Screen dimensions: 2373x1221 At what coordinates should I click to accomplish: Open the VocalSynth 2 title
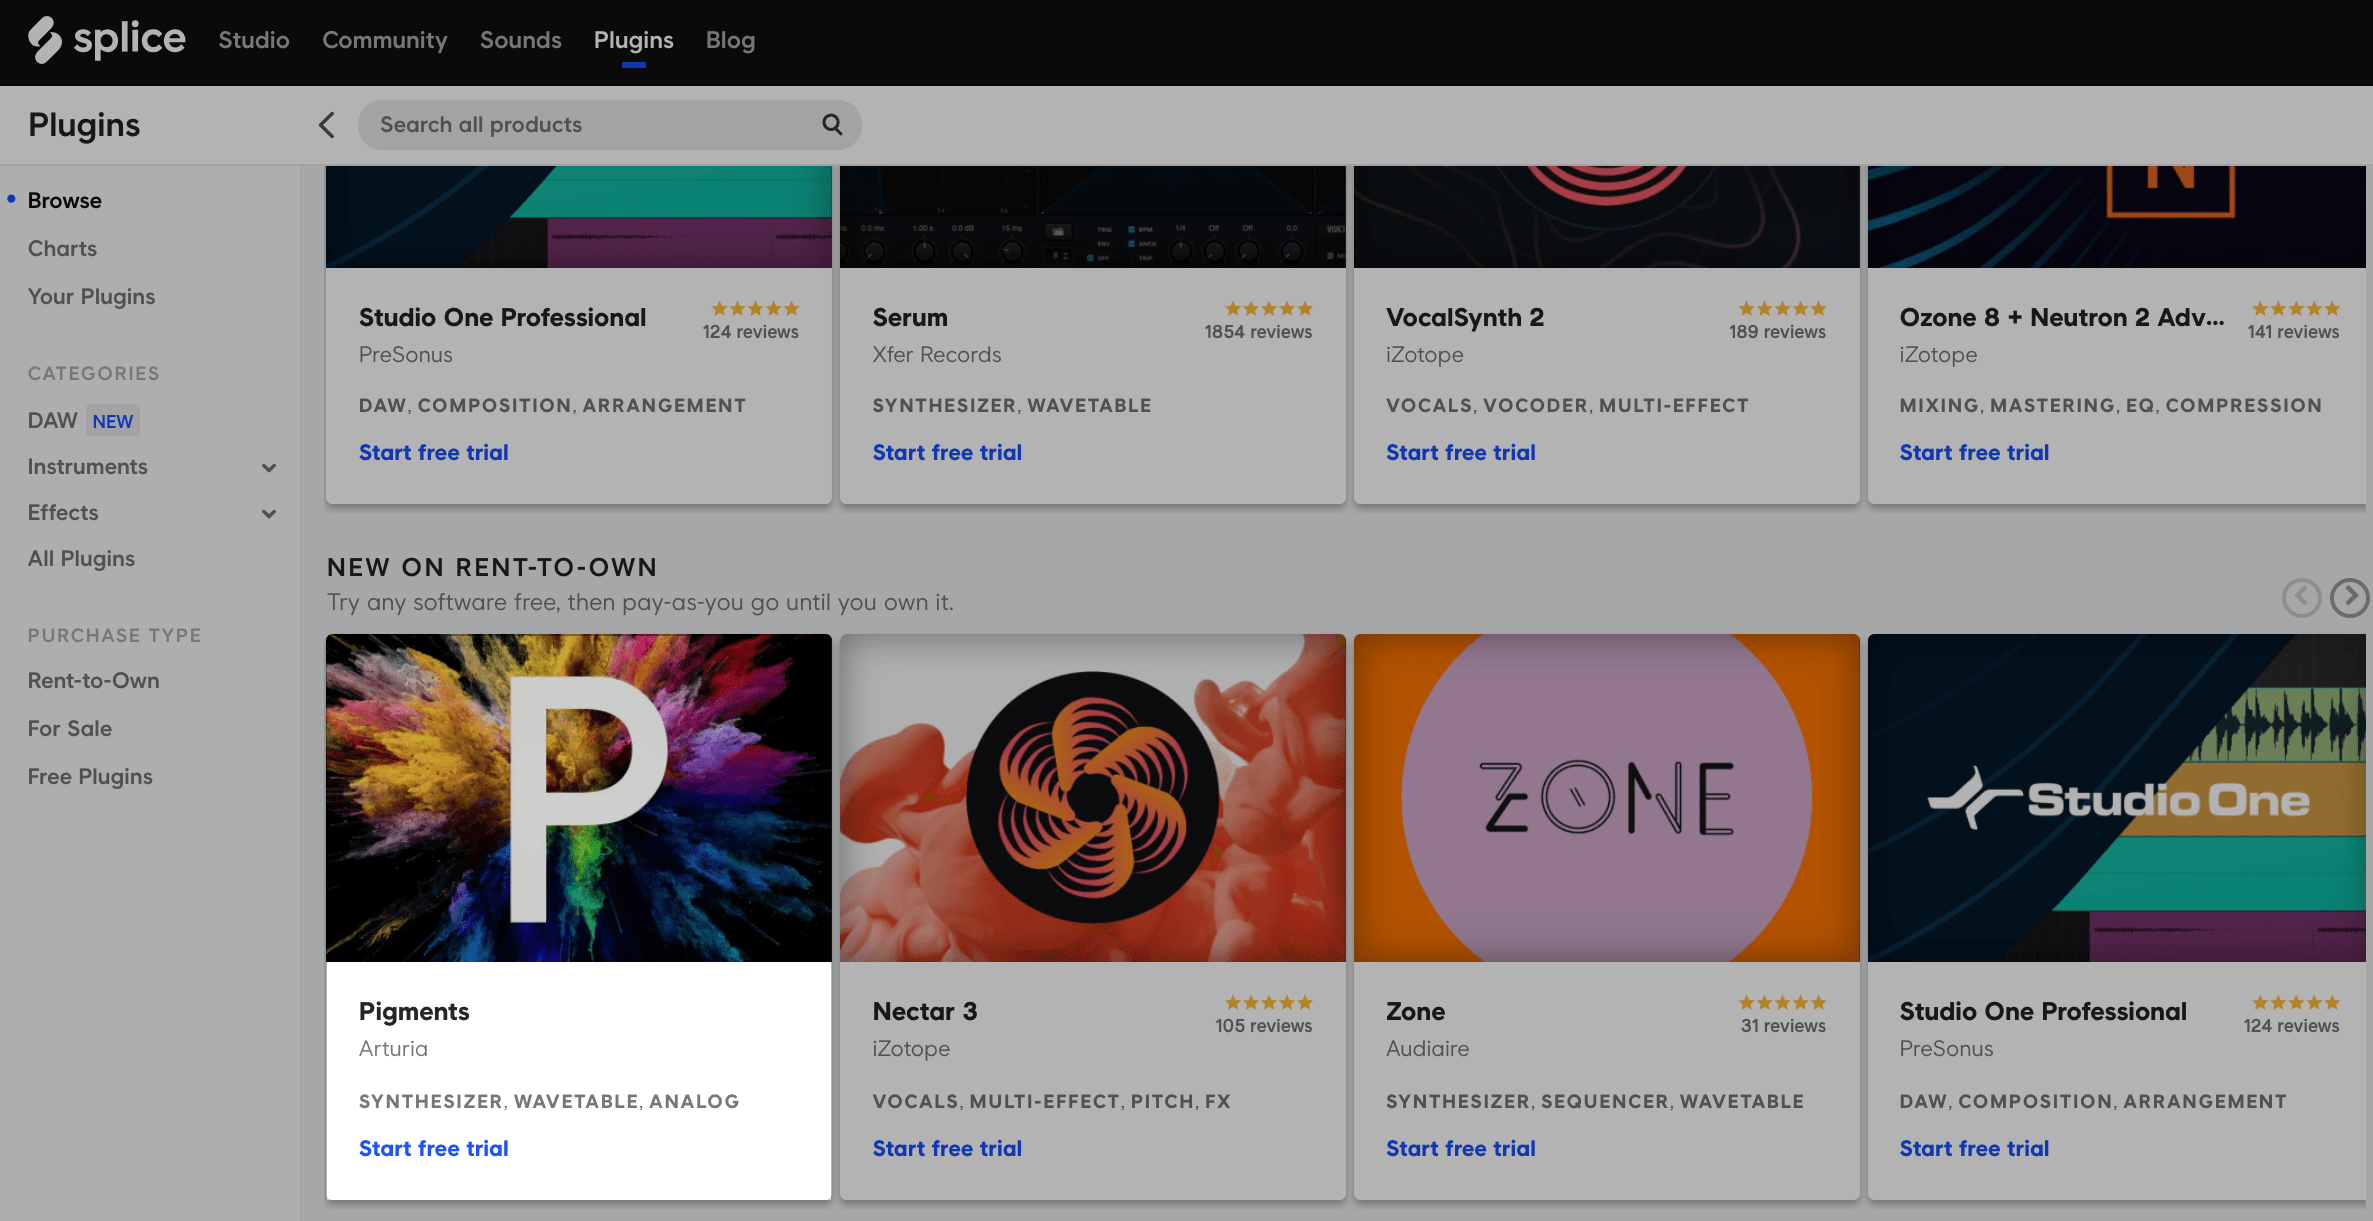tap(1465, 317)
